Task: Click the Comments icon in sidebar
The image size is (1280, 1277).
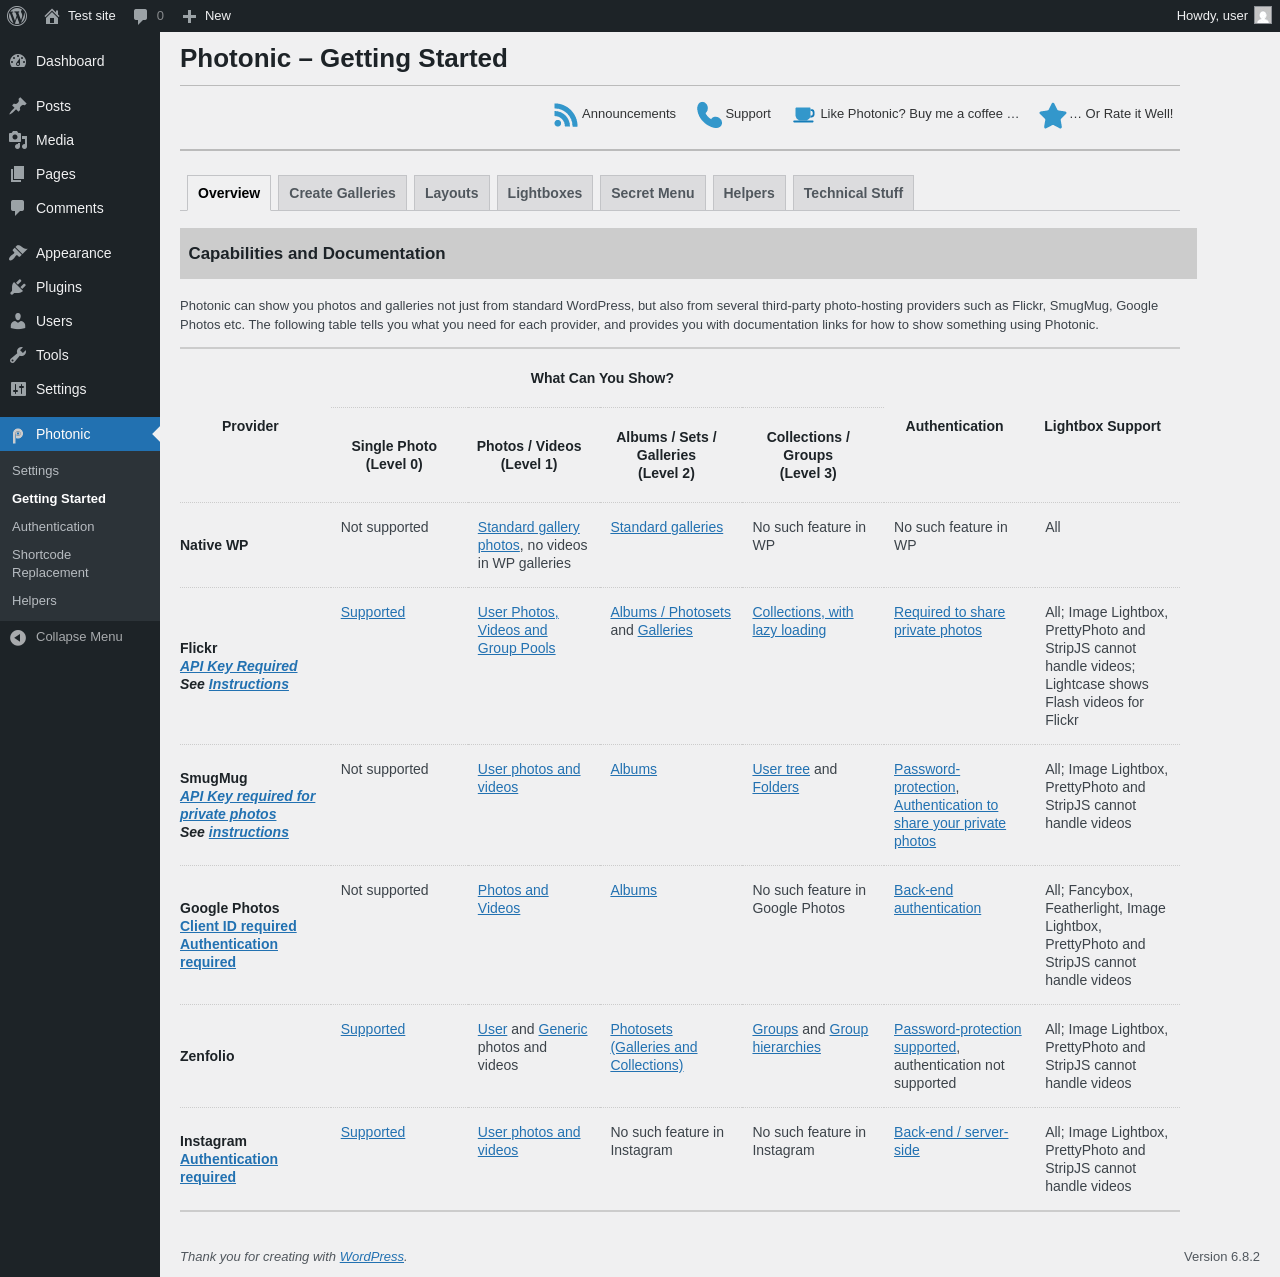Action: [x=18, y=208]
